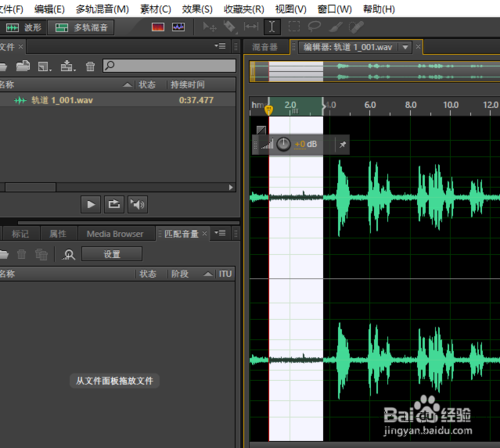Switch to Waveform view
Image resolution: width=500 pixels, height=448 pixels.
(23, 27)
